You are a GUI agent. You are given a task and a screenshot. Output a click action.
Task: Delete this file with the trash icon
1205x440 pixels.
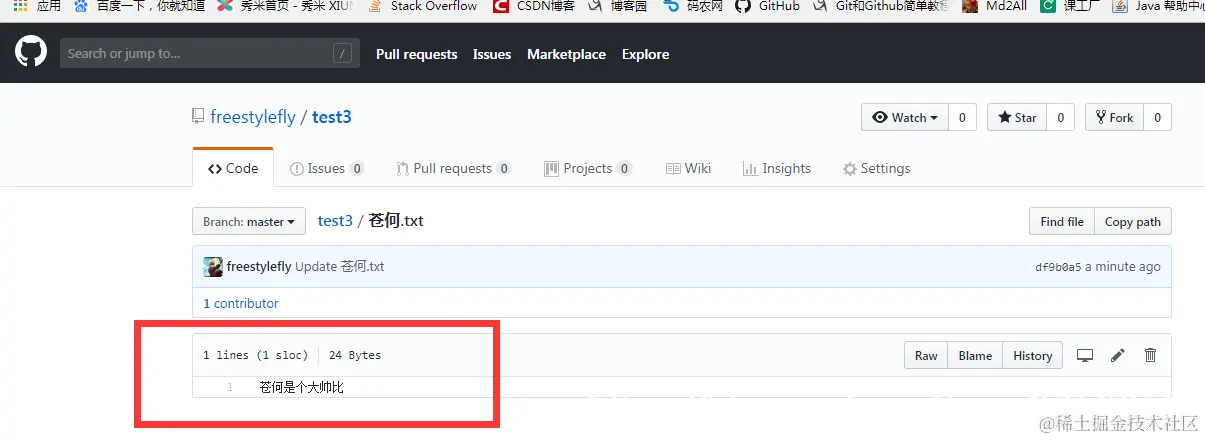point(1150,355)
